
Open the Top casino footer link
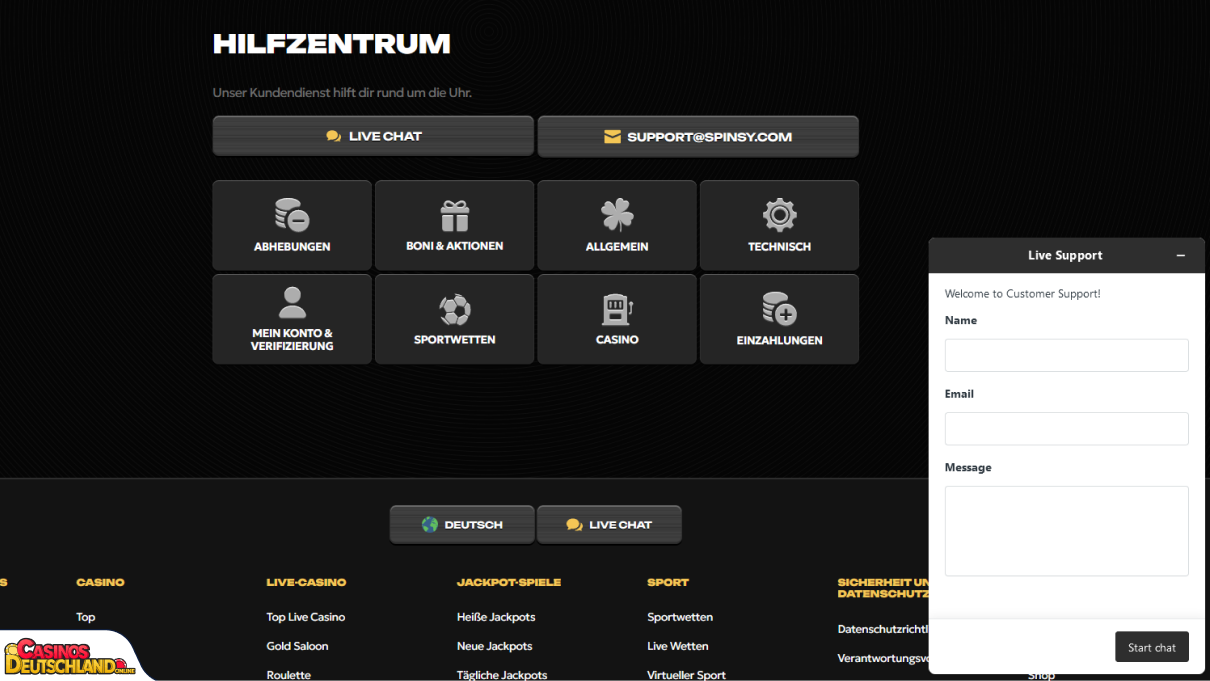(86, 617)
